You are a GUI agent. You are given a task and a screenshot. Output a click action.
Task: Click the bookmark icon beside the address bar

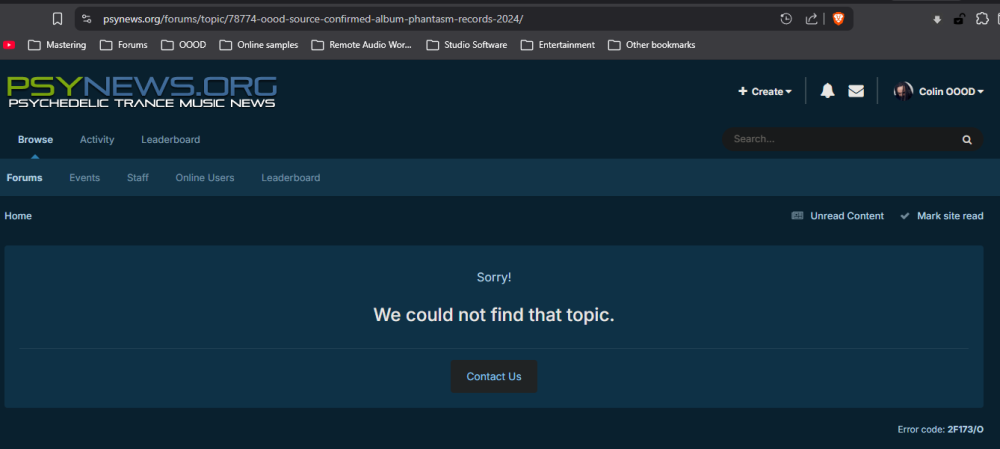[x=57, y=19]
